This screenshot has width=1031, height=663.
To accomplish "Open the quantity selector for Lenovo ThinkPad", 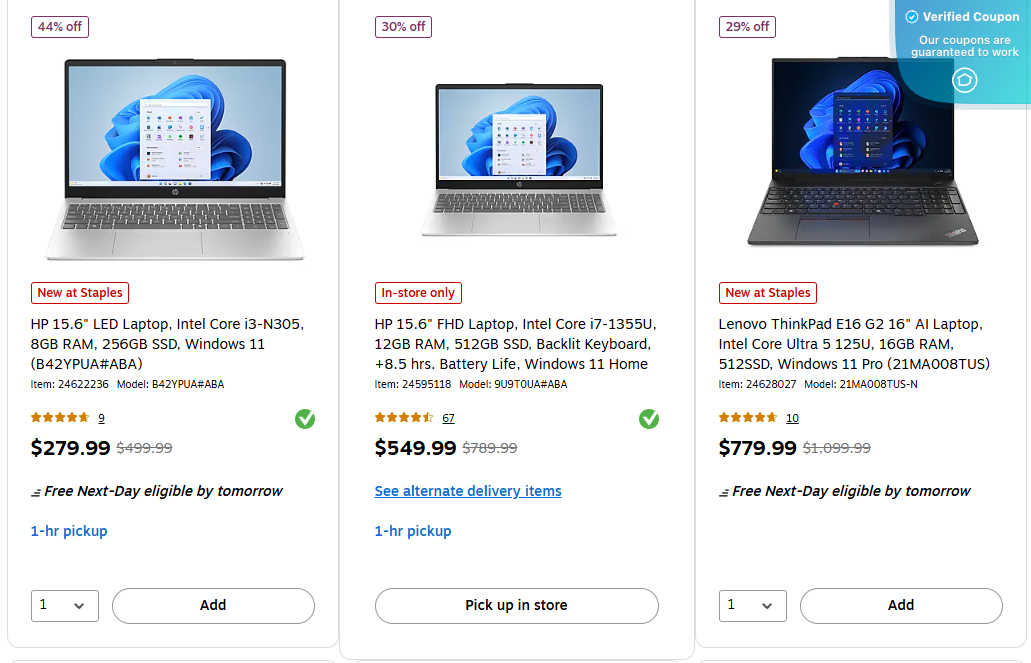I will 752,605.
